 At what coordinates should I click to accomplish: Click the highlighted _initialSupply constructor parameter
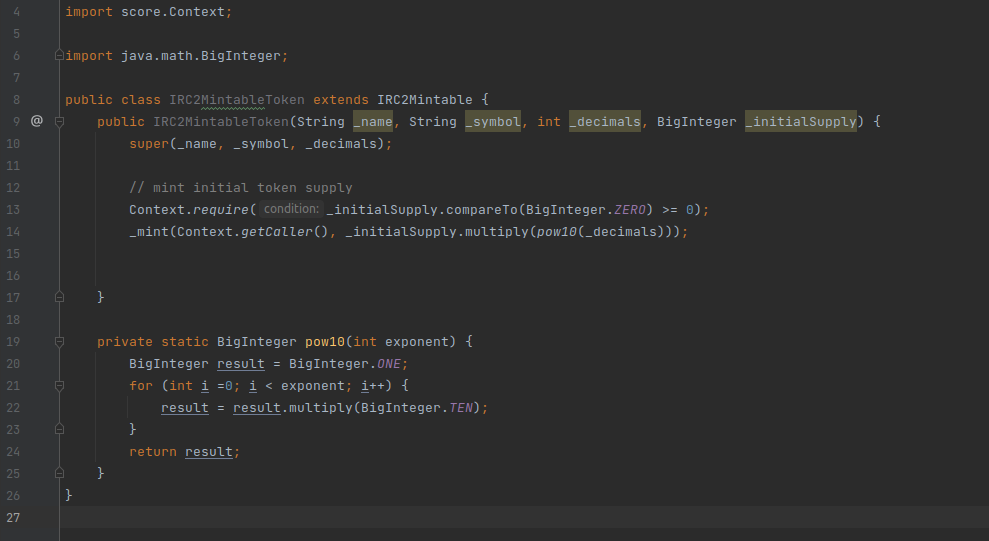(x=800, y=121)
